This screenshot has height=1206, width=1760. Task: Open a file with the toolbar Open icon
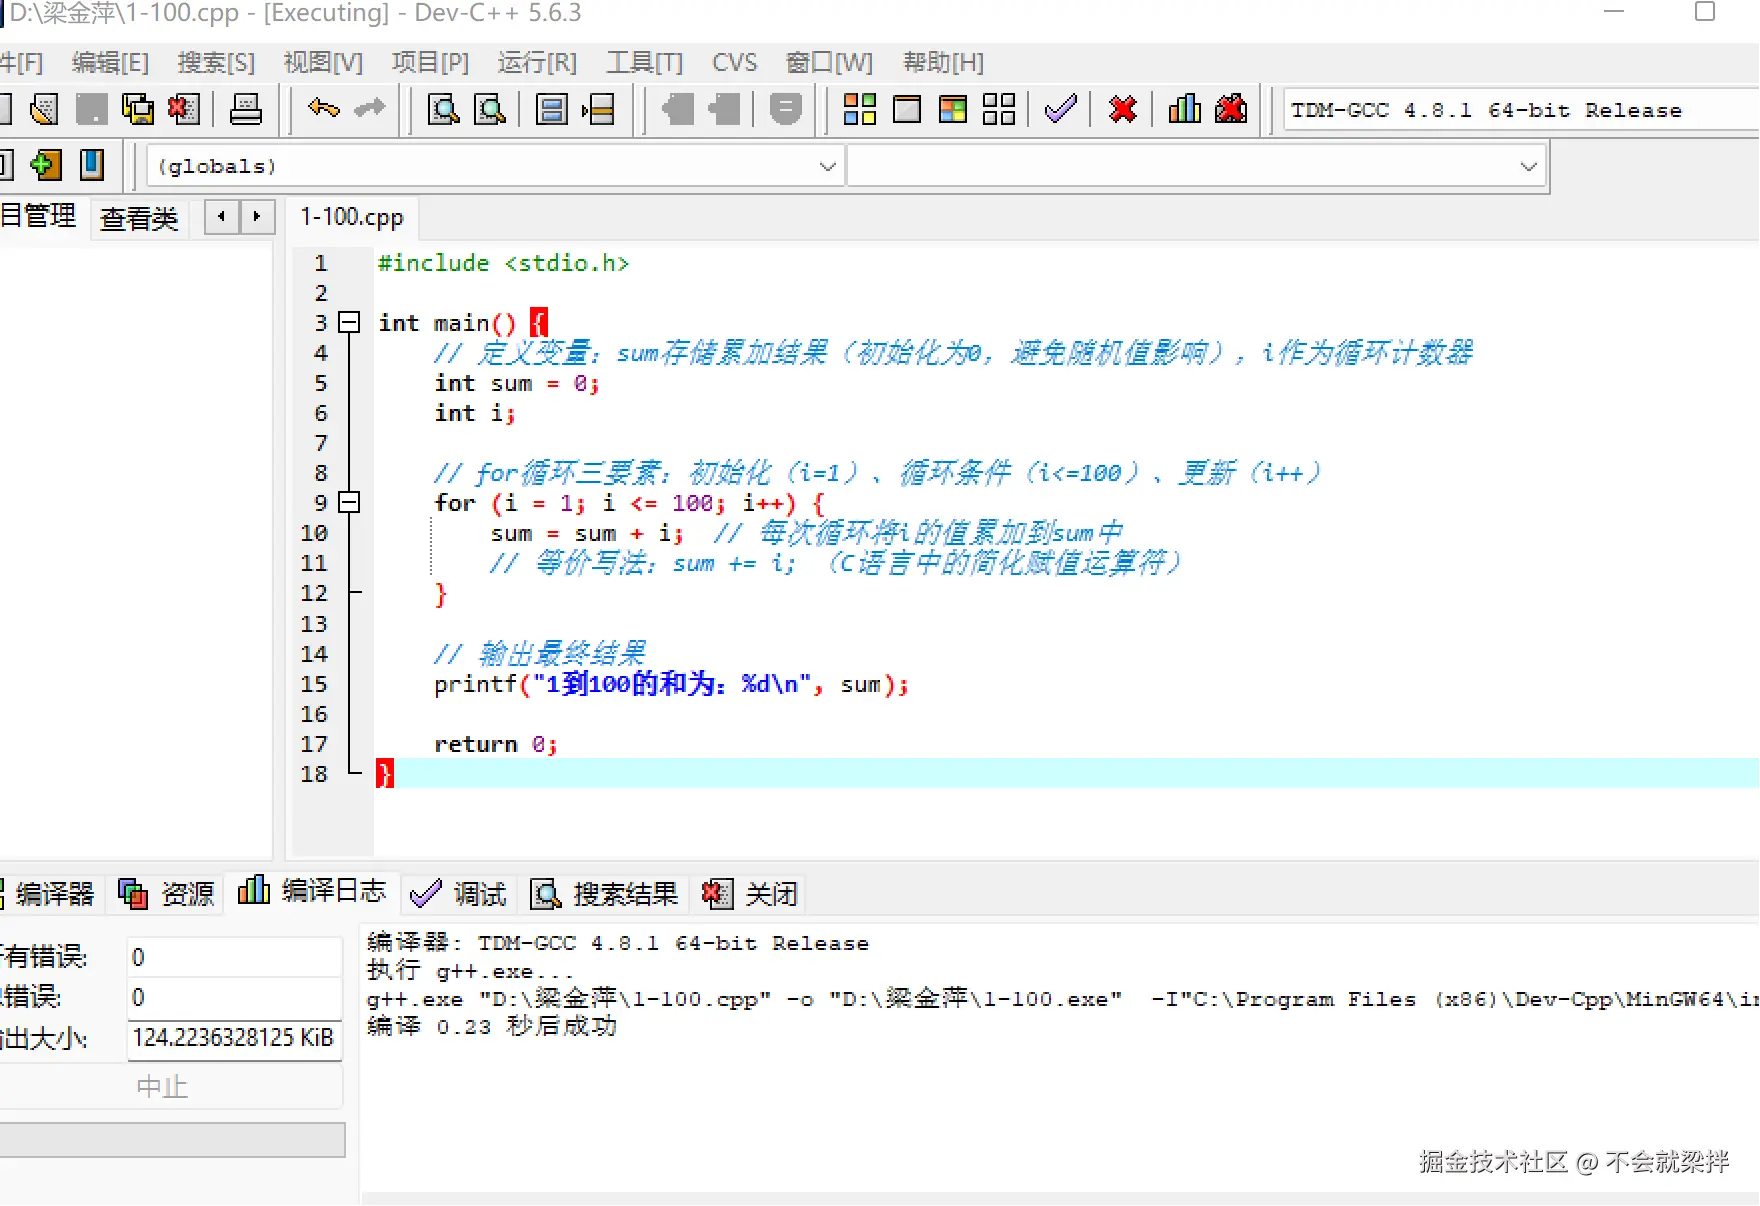point(44,109)
